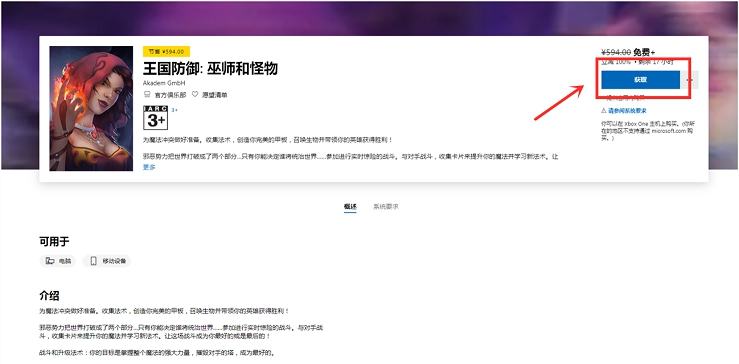Click the 电脑 PC device chip
Image resolution: width=739 pixels, height=364 pixels.
[57, 261]
